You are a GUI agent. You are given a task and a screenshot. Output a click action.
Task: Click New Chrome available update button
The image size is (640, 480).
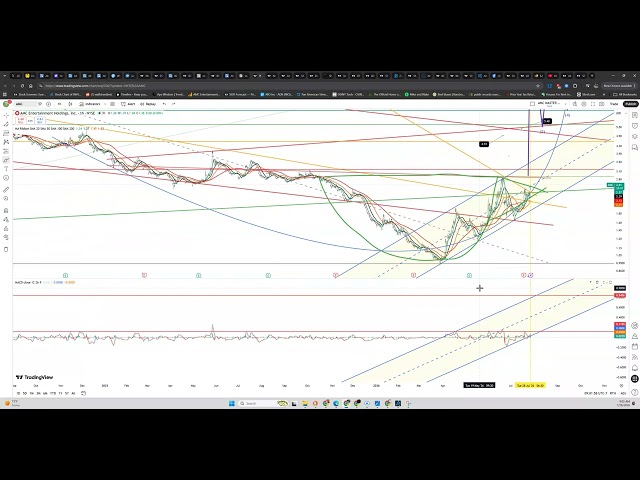pos(619,86)
